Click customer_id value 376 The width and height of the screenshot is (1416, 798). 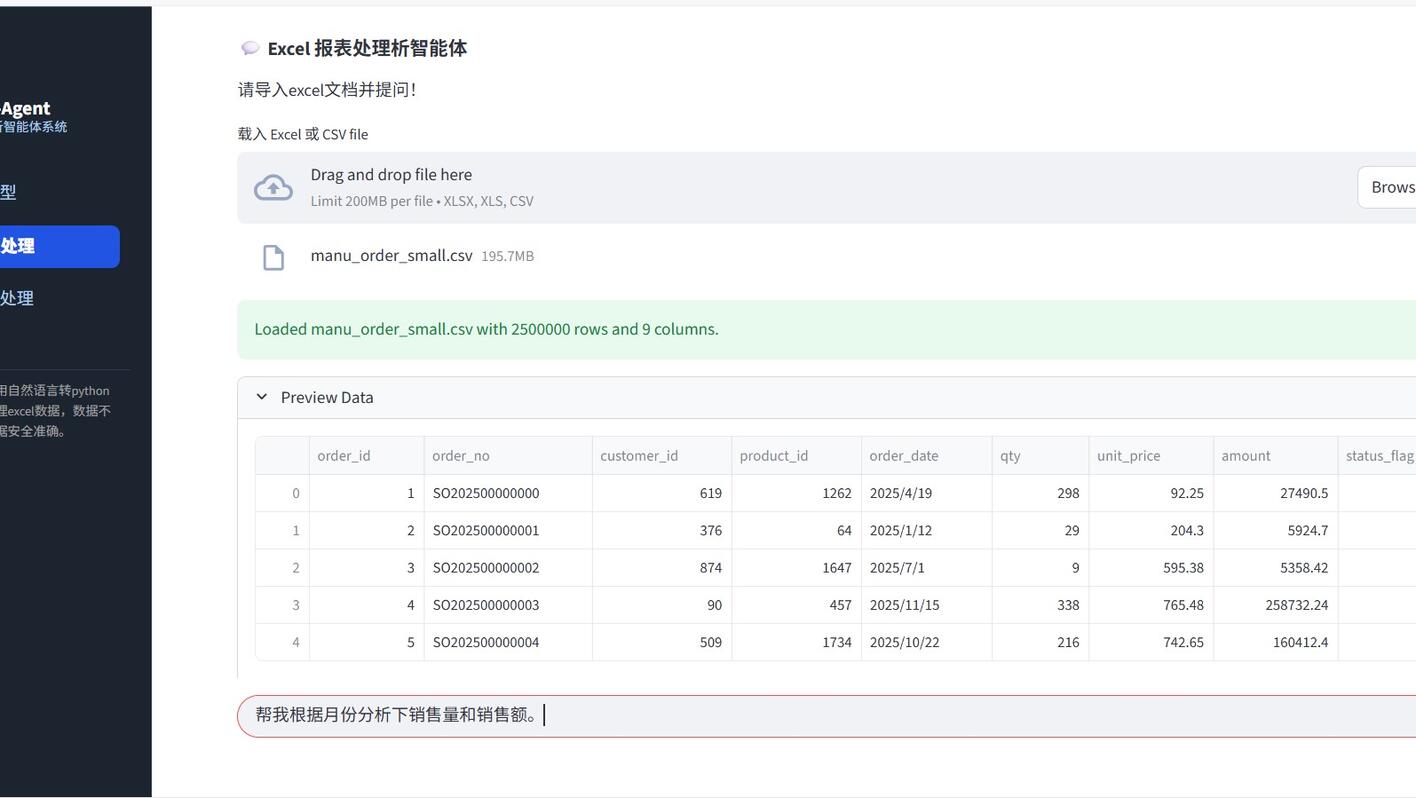point(662,531)
